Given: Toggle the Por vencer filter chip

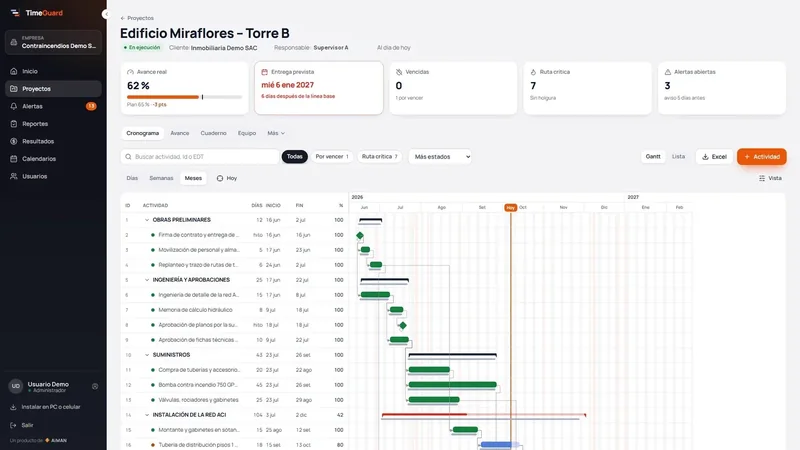Looking at the screenshot, I should coord(332,157).
